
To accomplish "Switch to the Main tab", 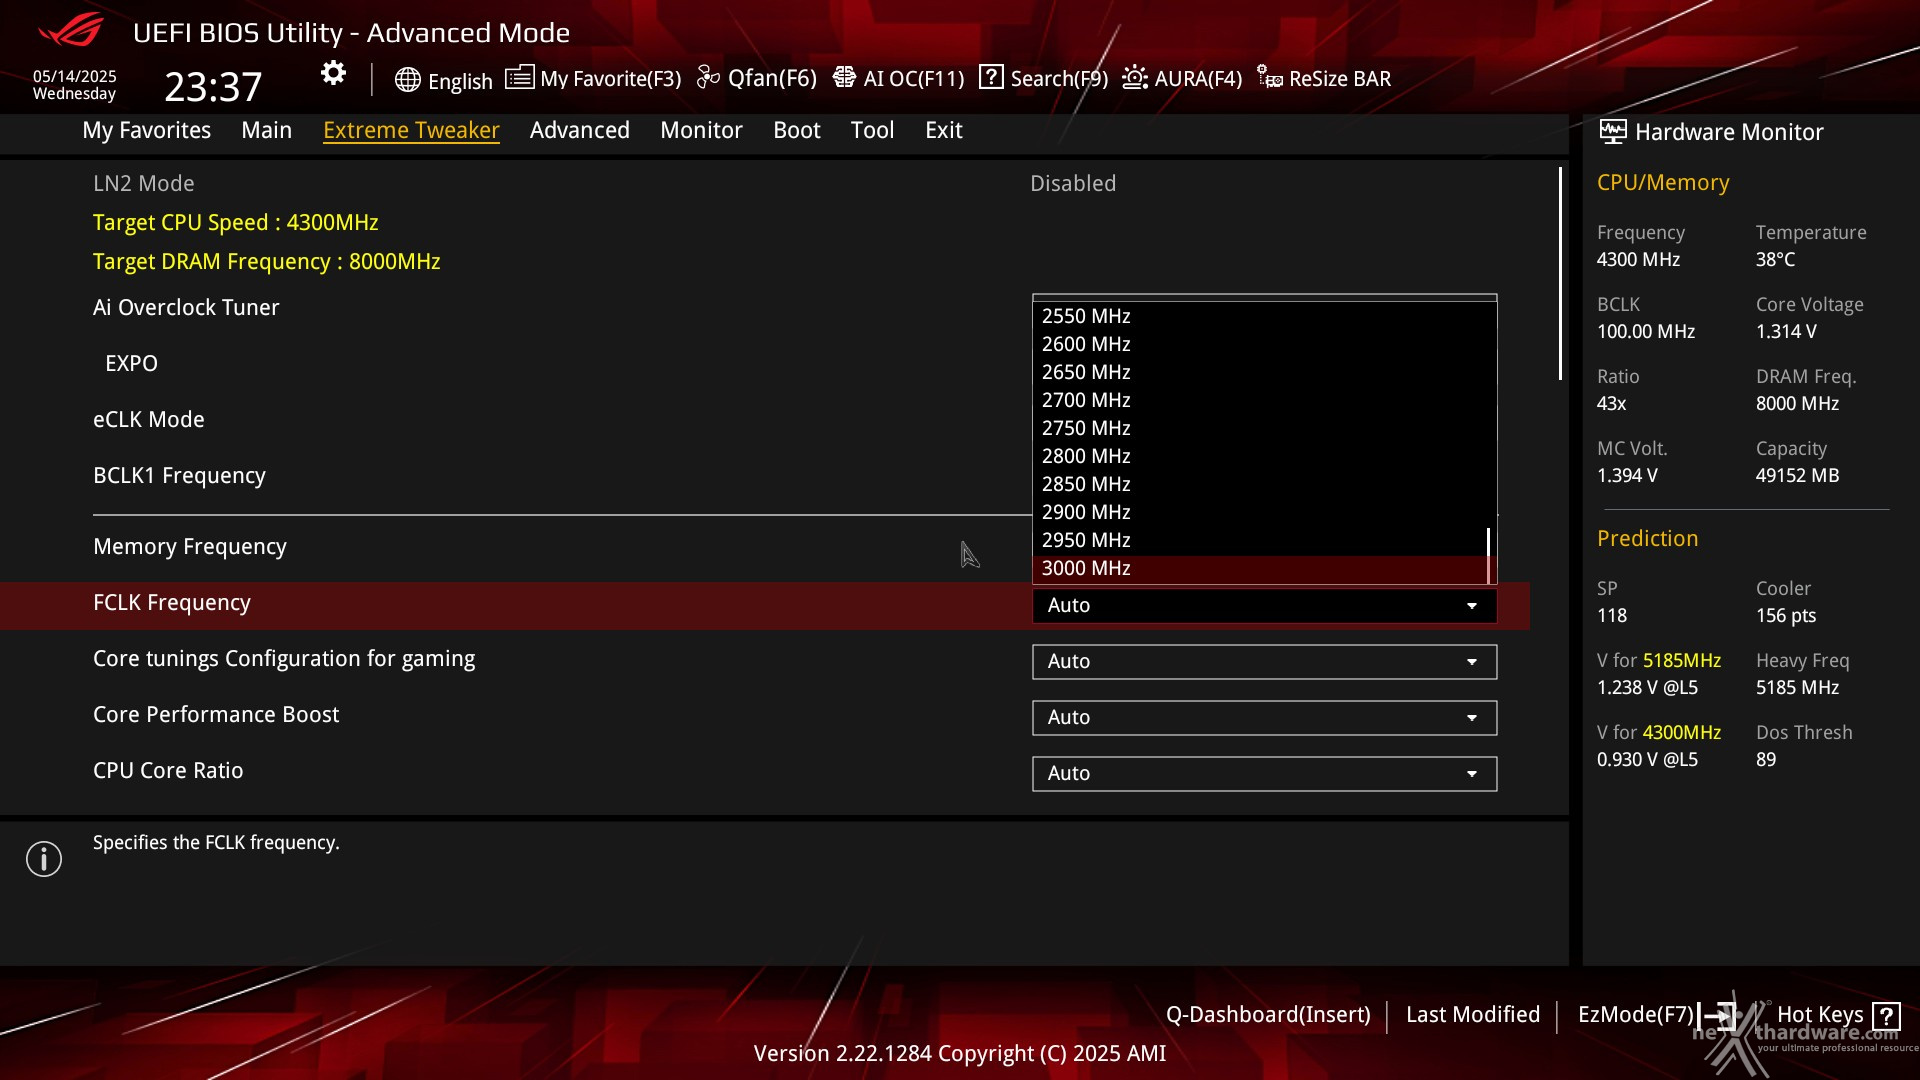I will tap(267, 130).
